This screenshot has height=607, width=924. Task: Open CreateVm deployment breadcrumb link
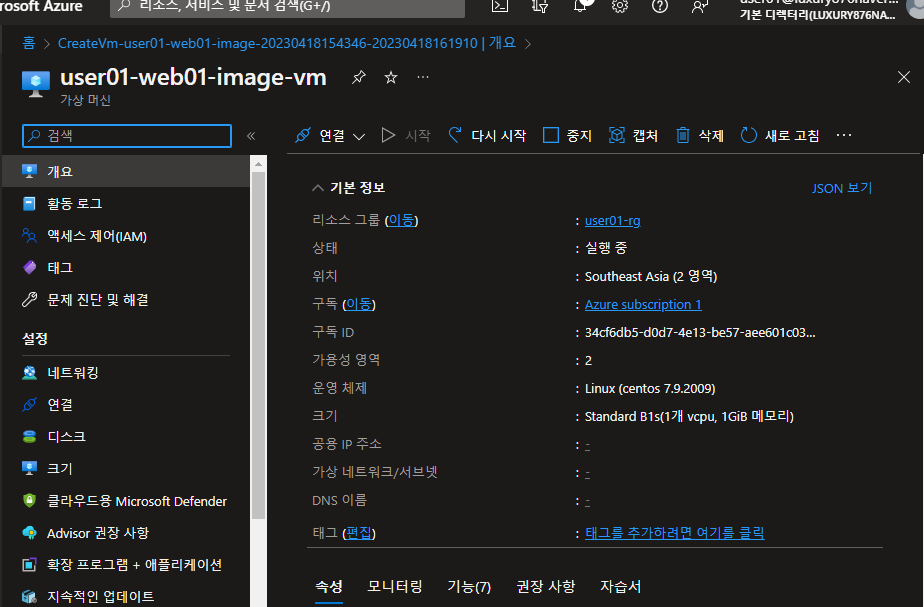pyautogui.click(x=286, y=43)
